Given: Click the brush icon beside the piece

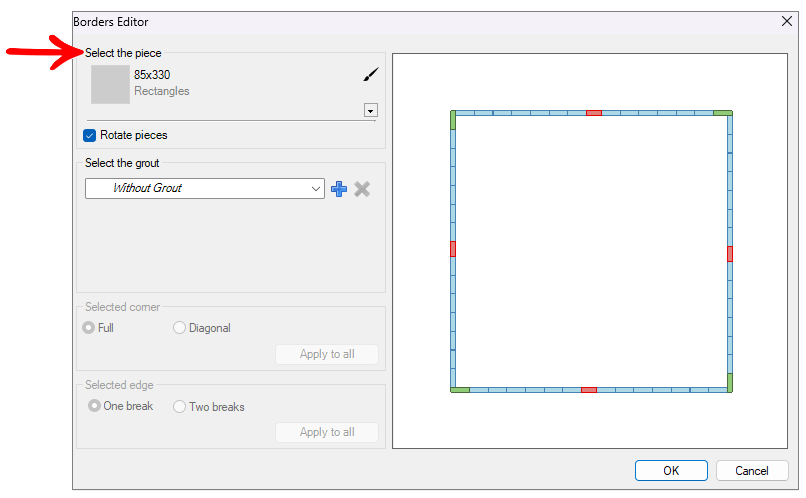Looking at the screenshot, I should coord(370,75).
